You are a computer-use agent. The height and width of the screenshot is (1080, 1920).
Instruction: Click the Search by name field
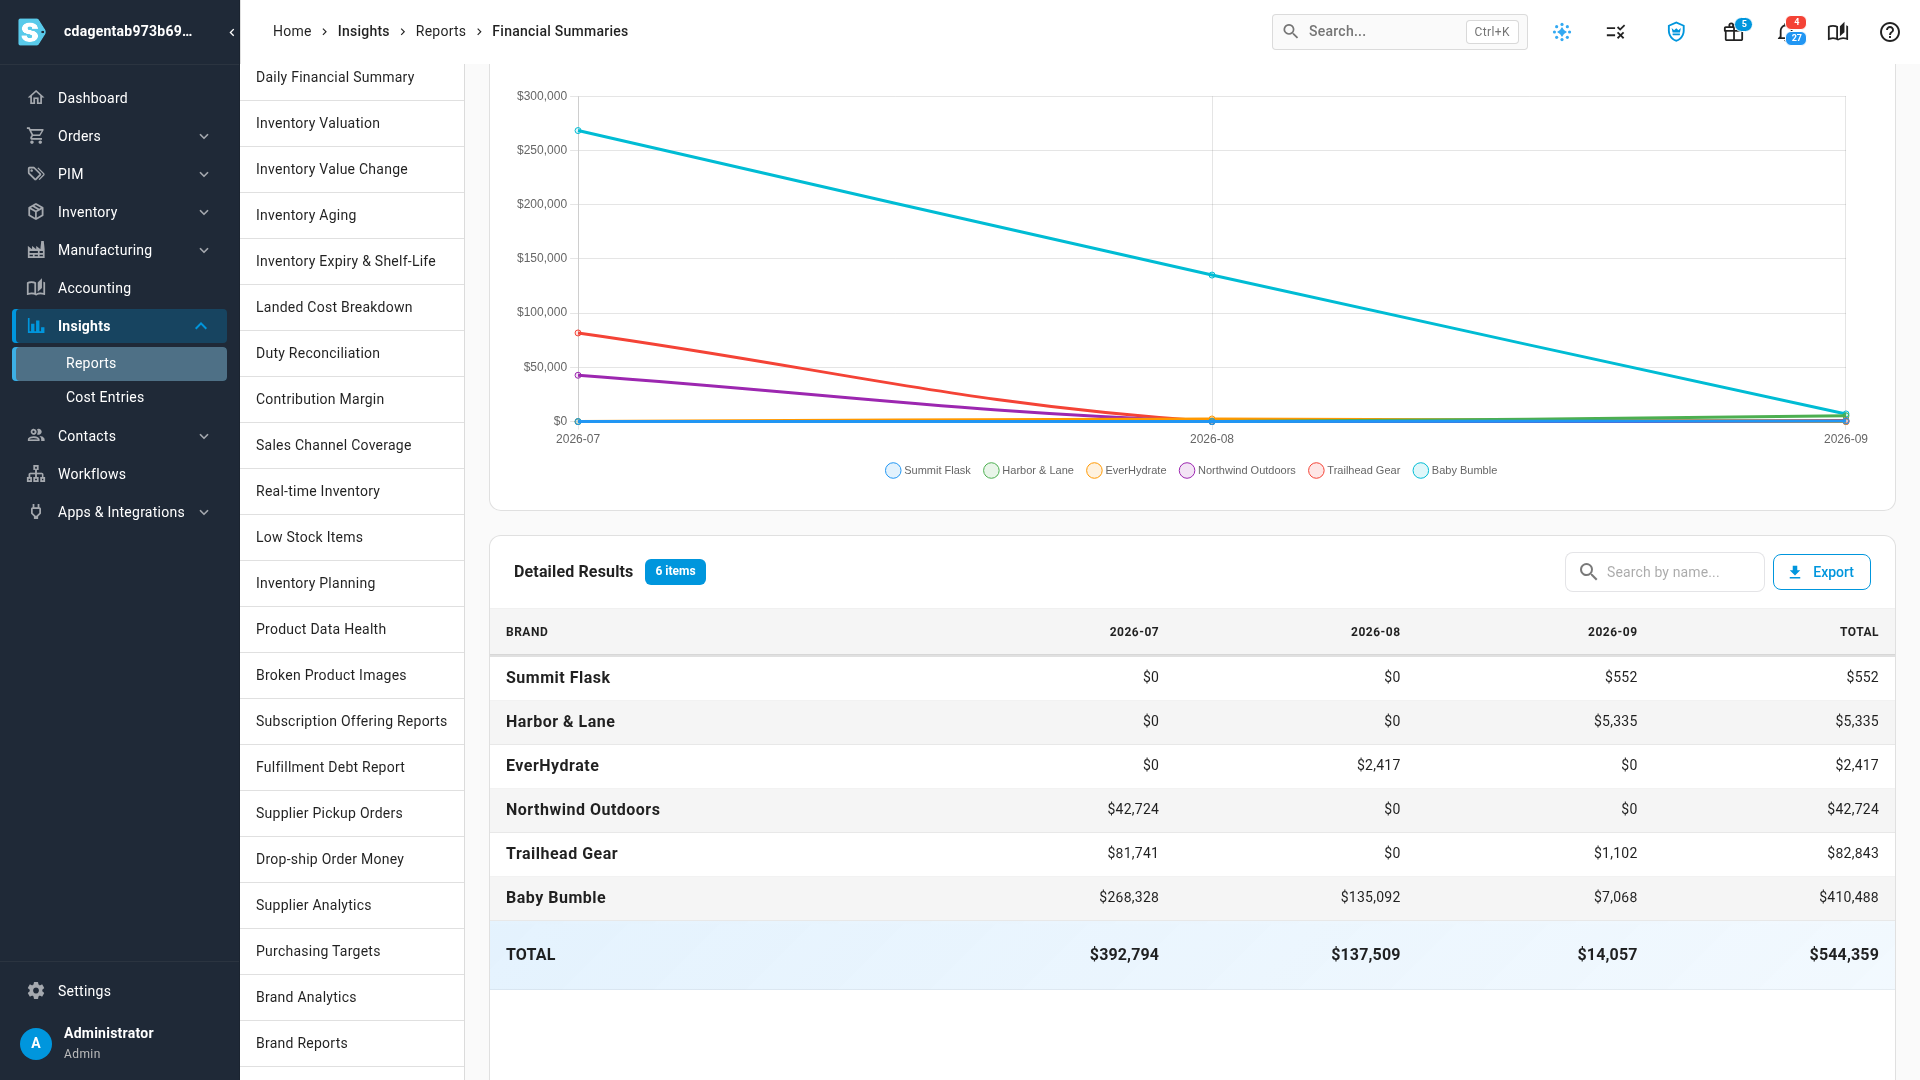[x=1664, y=572]
